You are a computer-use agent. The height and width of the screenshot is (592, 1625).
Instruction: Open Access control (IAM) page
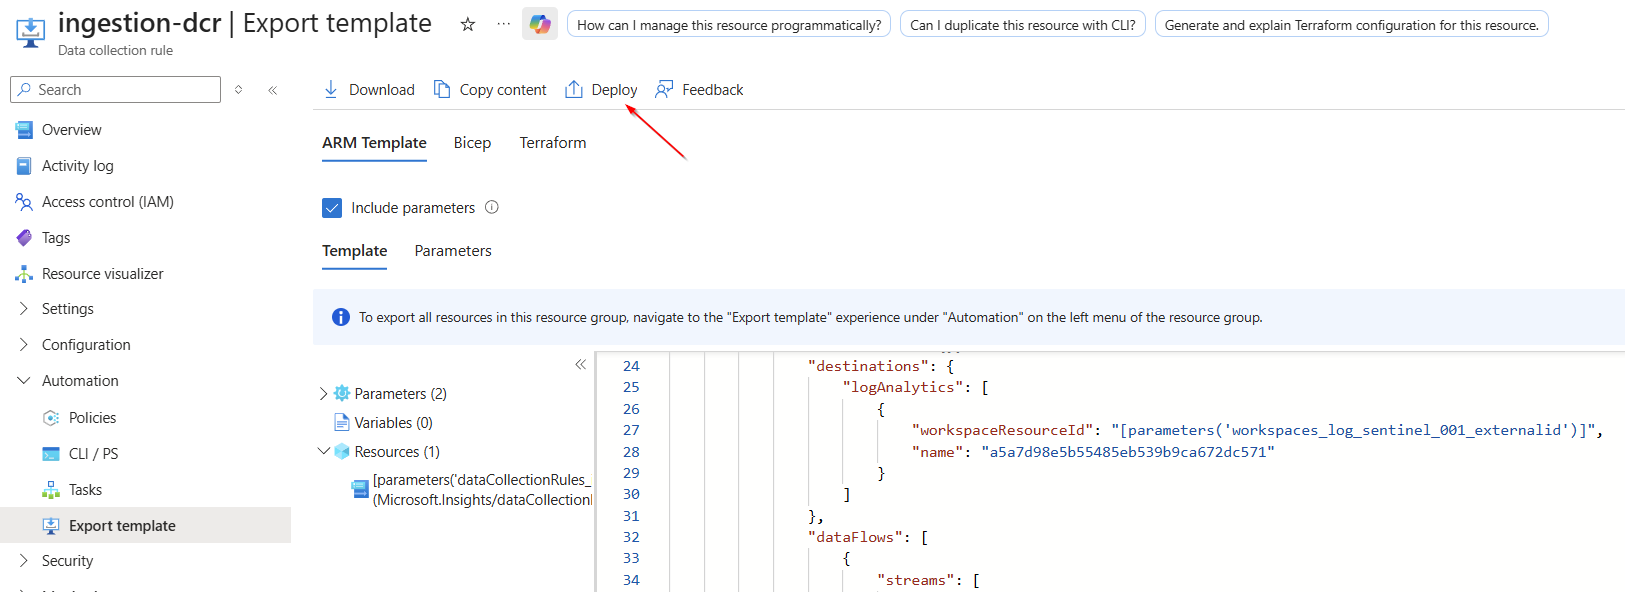tap(107, 202)
